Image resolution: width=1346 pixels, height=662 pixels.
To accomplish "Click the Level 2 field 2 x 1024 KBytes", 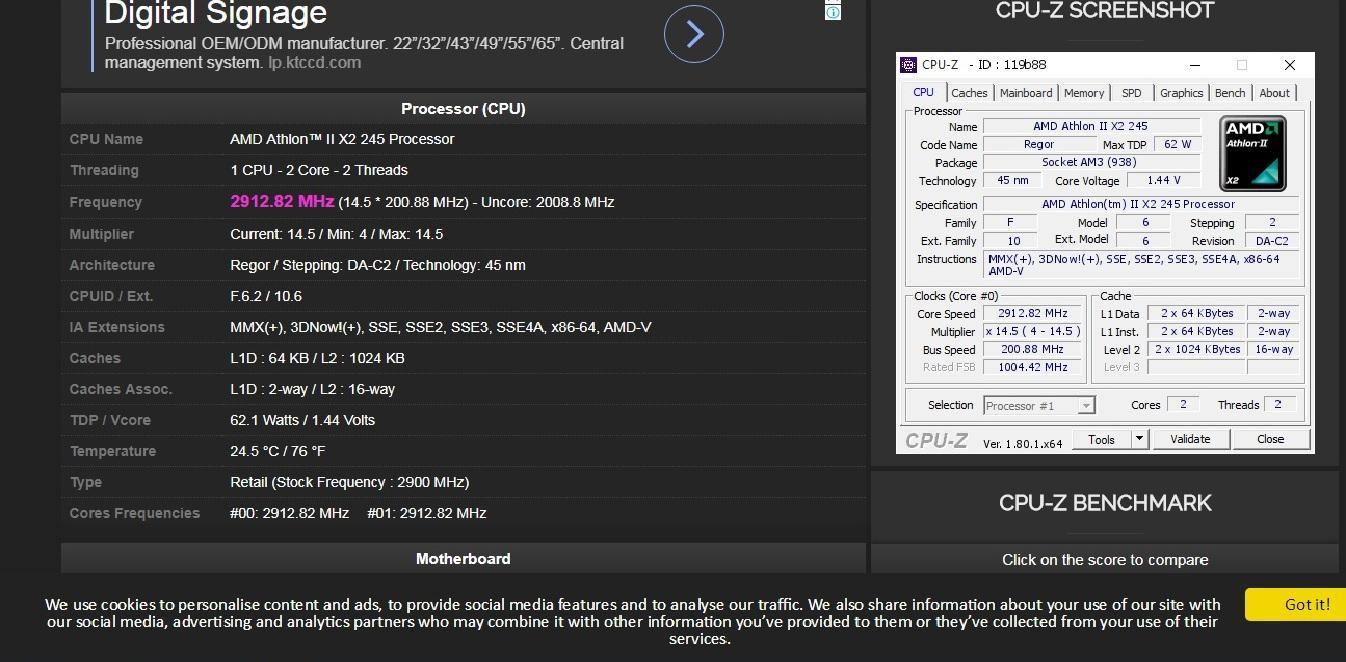I will point(1196,349).
